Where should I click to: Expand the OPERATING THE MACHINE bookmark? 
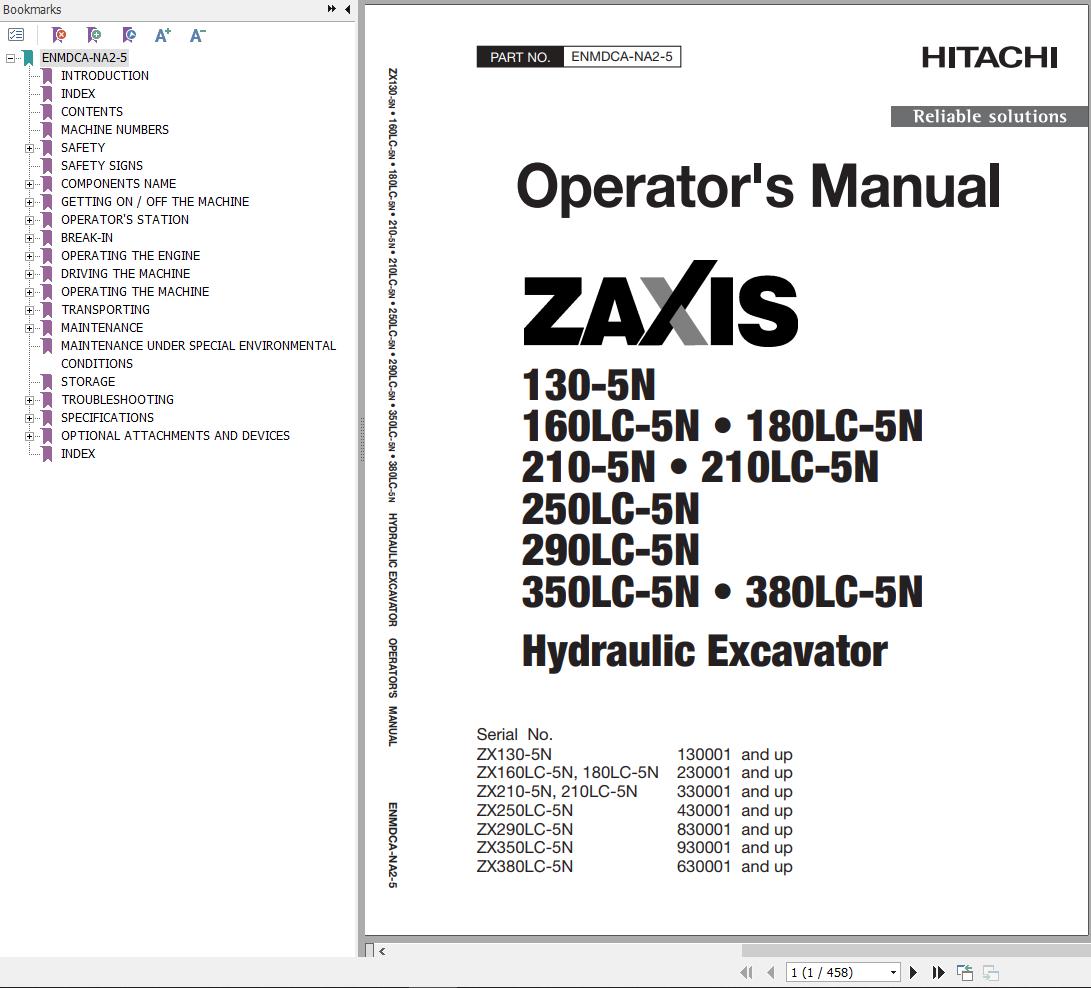pyautogui.click(x=29, y=292)
